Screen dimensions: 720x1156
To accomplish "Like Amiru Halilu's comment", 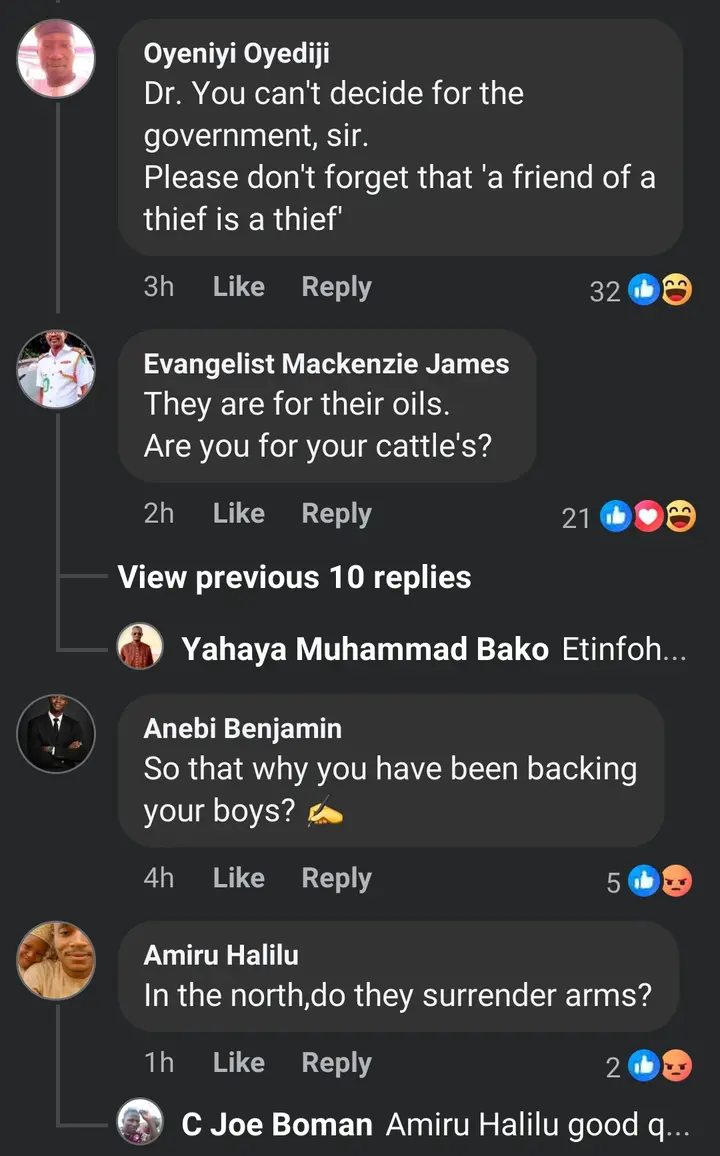I will tap(238, 1063).
